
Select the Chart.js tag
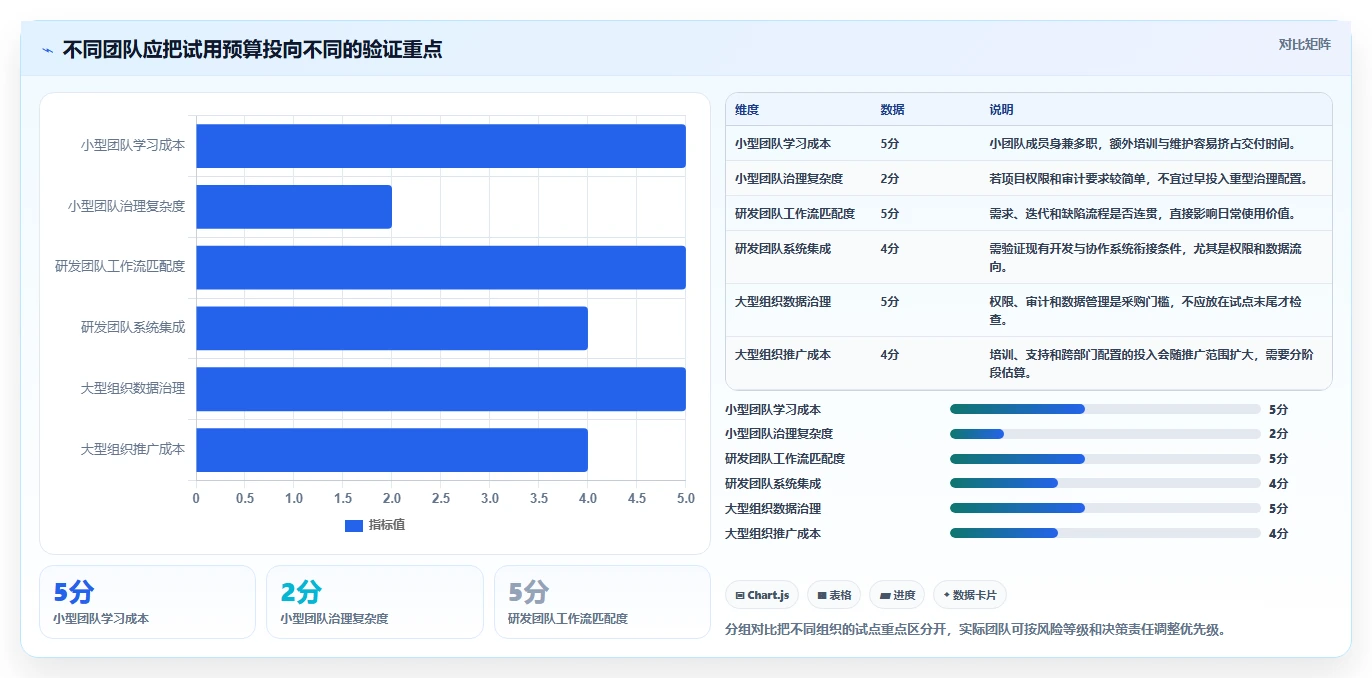point(762,595)
